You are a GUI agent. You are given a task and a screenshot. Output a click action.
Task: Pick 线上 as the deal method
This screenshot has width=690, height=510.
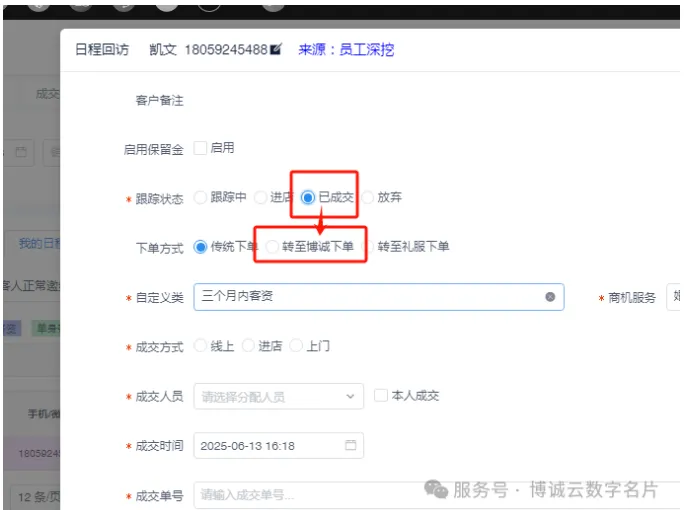[x=200, y=346]
